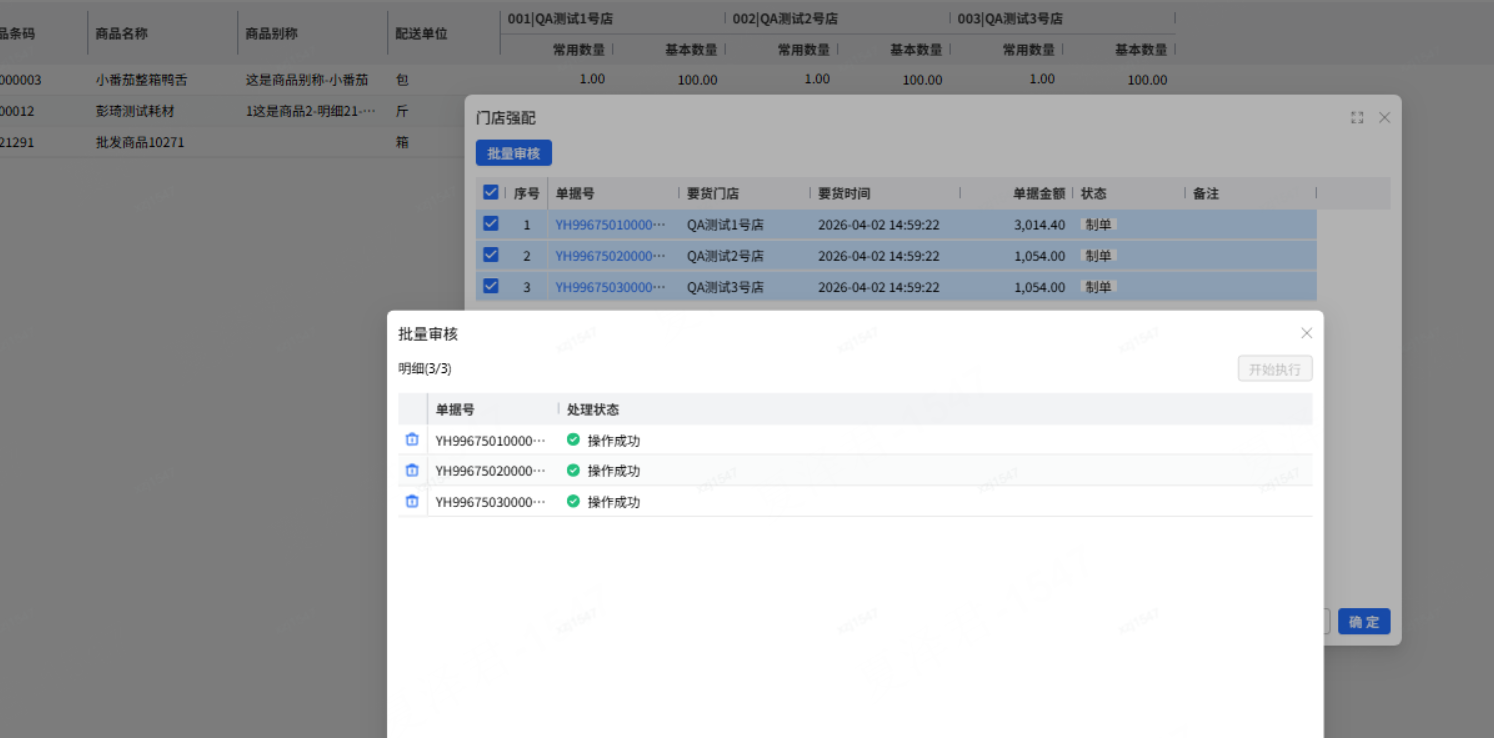1494x738 pixels.
Task: Select the 小番茄整箱鸭舌 product row
Action: point(141,80)
